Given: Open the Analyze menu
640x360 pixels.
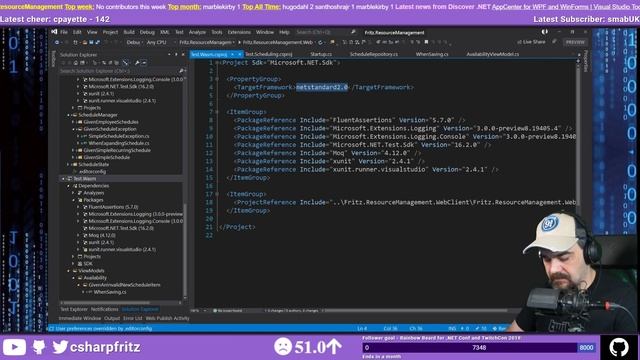Looking at the screenshot, I should tap(197, 32).
